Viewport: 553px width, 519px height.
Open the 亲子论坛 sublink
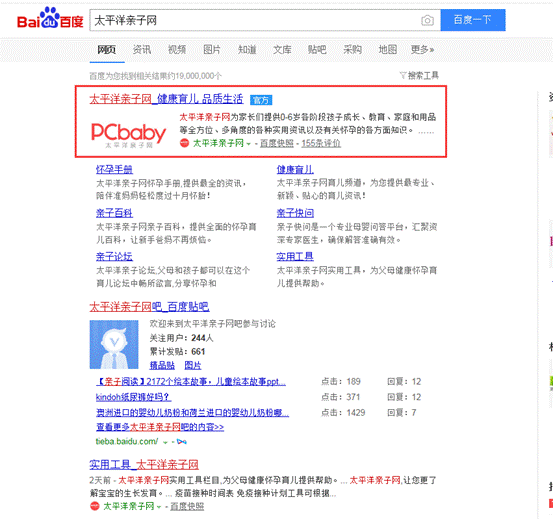[x=114, y=257]
